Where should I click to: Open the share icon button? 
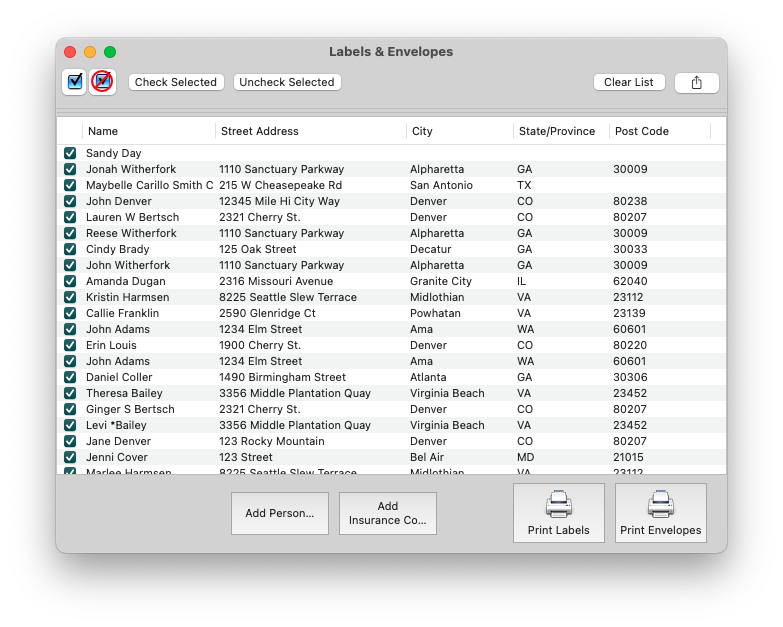(x=697, y=82)
